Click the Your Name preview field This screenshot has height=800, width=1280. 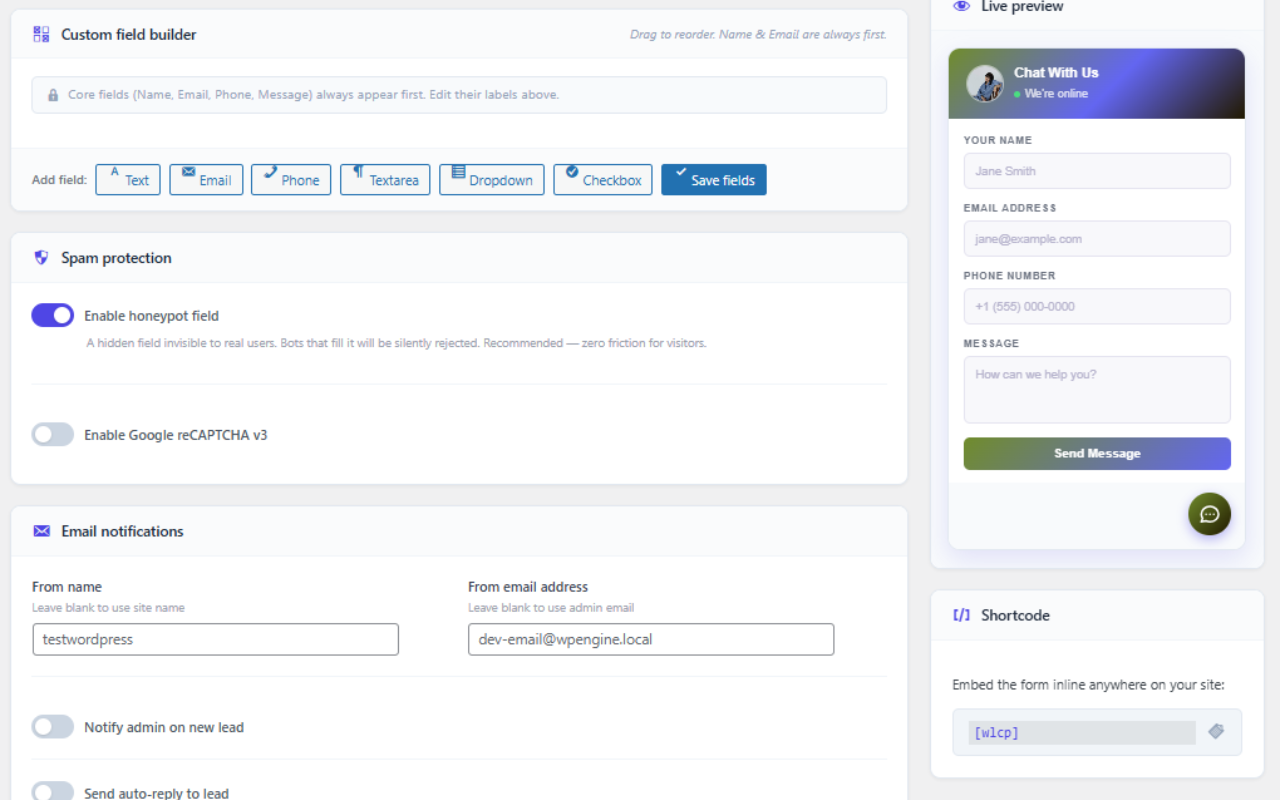(1097, 171)
